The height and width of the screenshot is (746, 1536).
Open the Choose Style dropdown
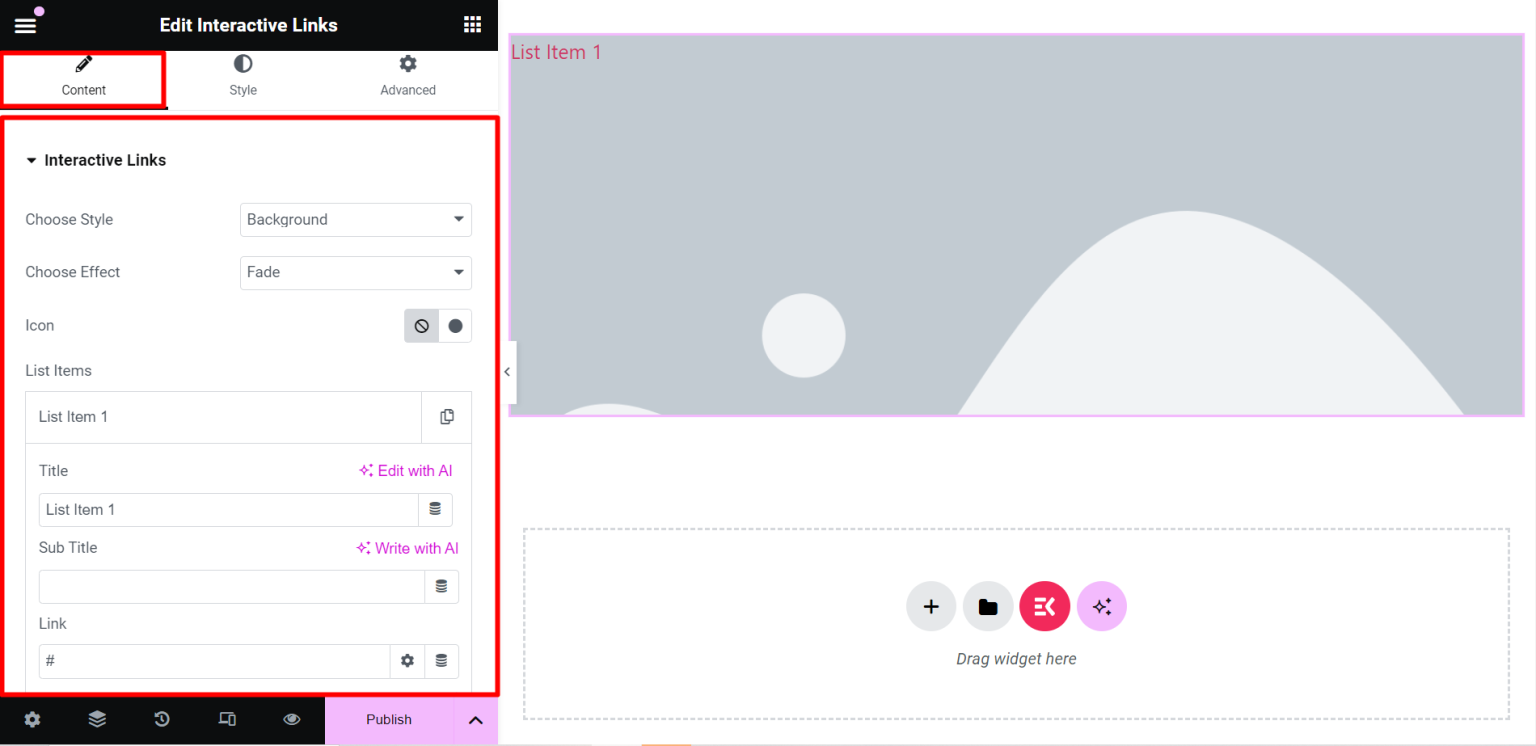pyautogui.click(x=355, y=219)
